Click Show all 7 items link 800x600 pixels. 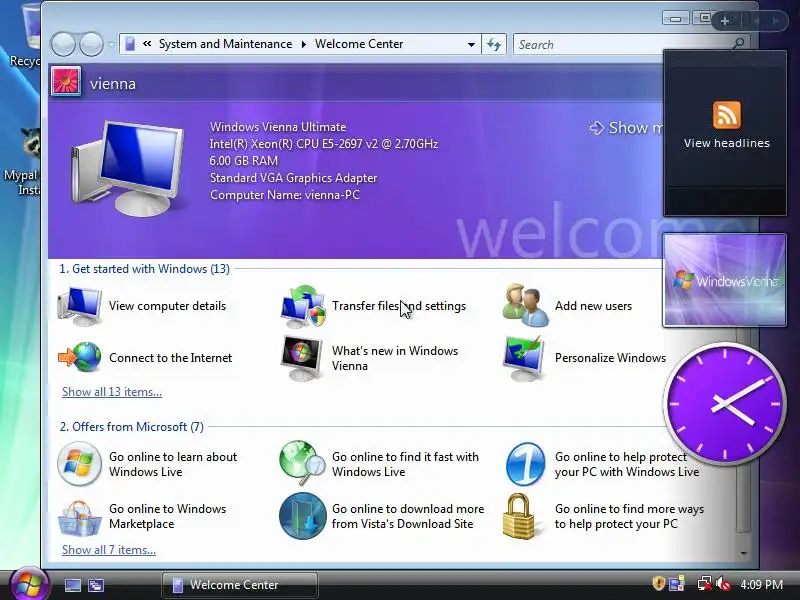coord(109,550)
